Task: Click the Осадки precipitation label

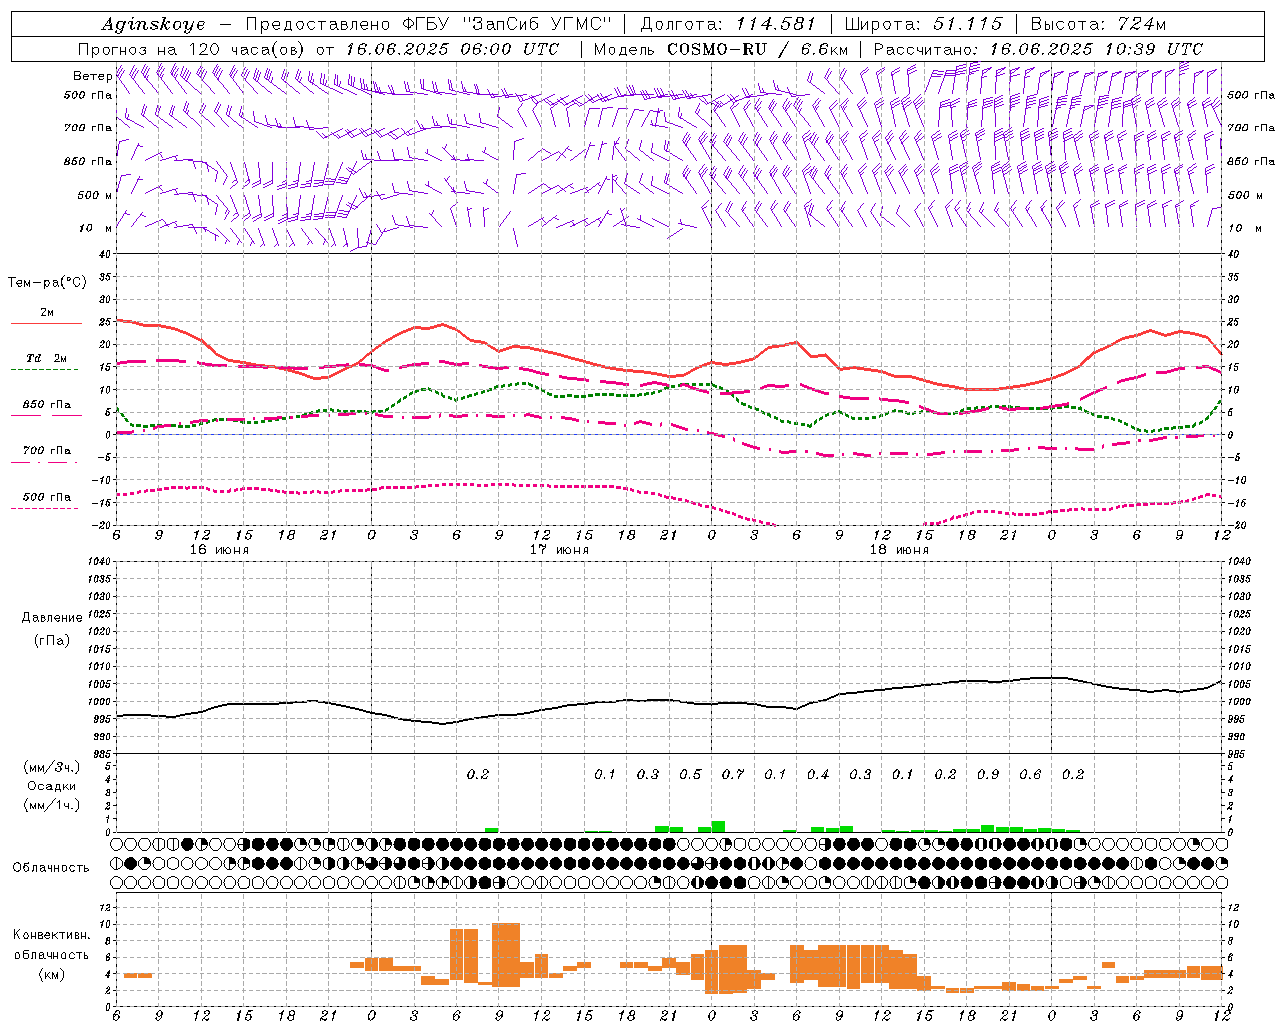Action: click(51, 786)
